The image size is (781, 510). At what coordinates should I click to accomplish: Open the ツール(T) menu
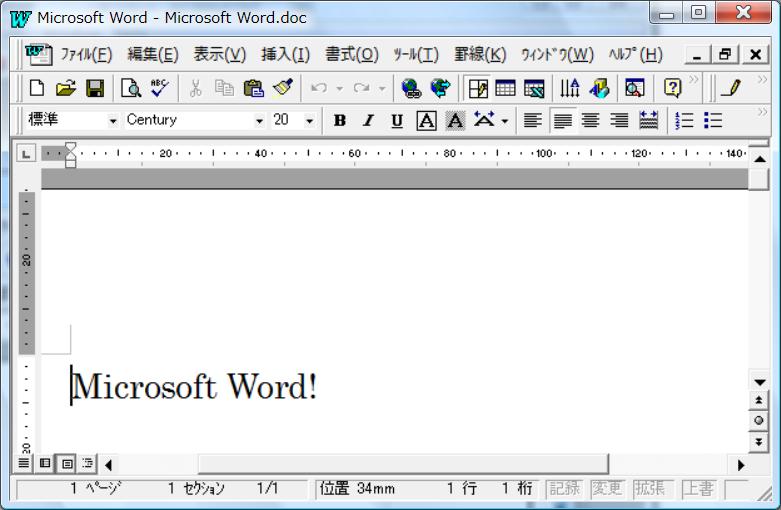(416, 54)
